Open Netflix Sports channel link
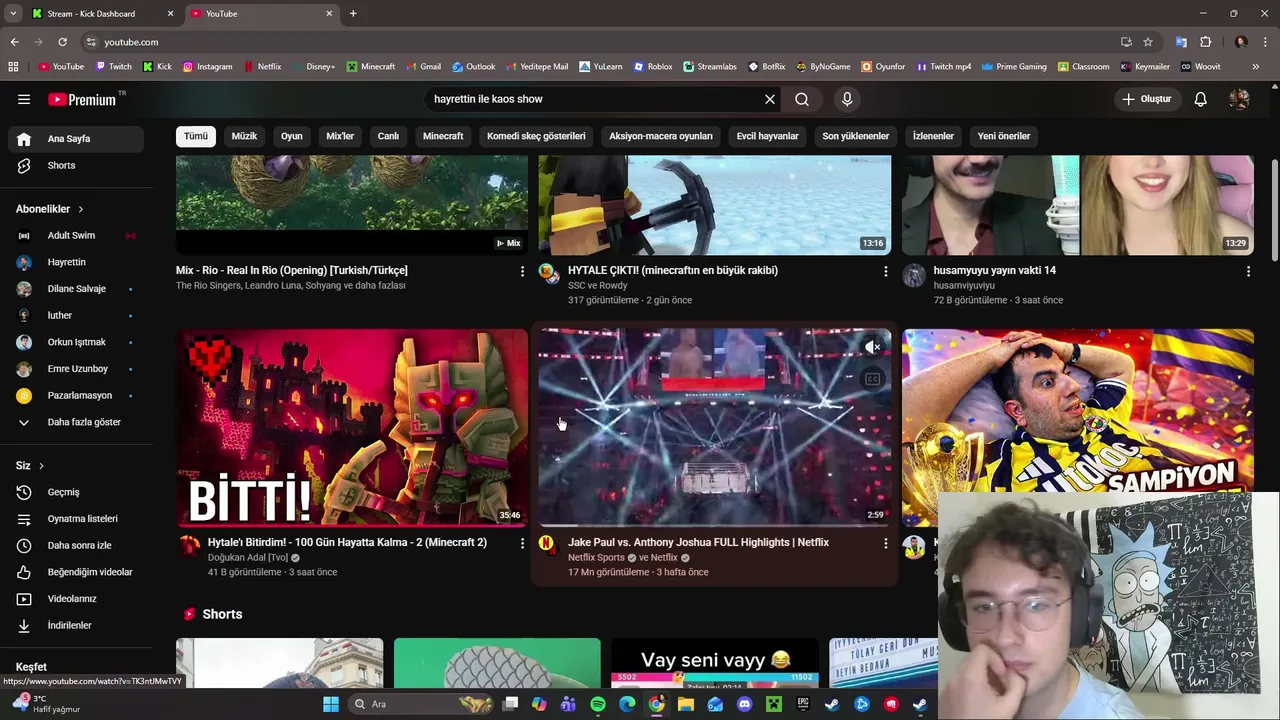The width and height of the screenshot is (1280, 720). click(596, 558)
